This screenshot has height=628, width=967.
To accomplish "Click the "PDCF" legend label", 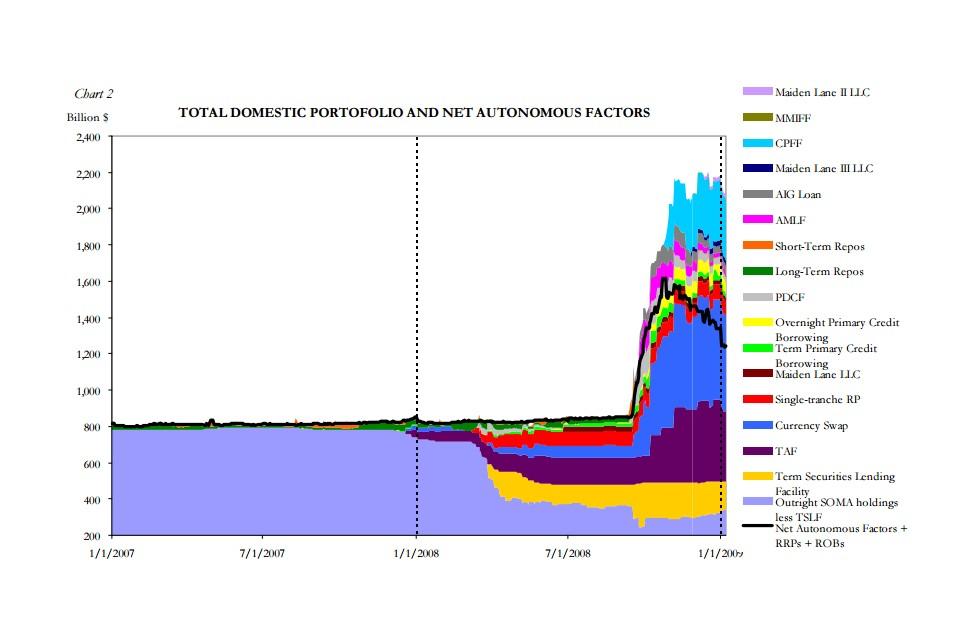I will point(789,297).
